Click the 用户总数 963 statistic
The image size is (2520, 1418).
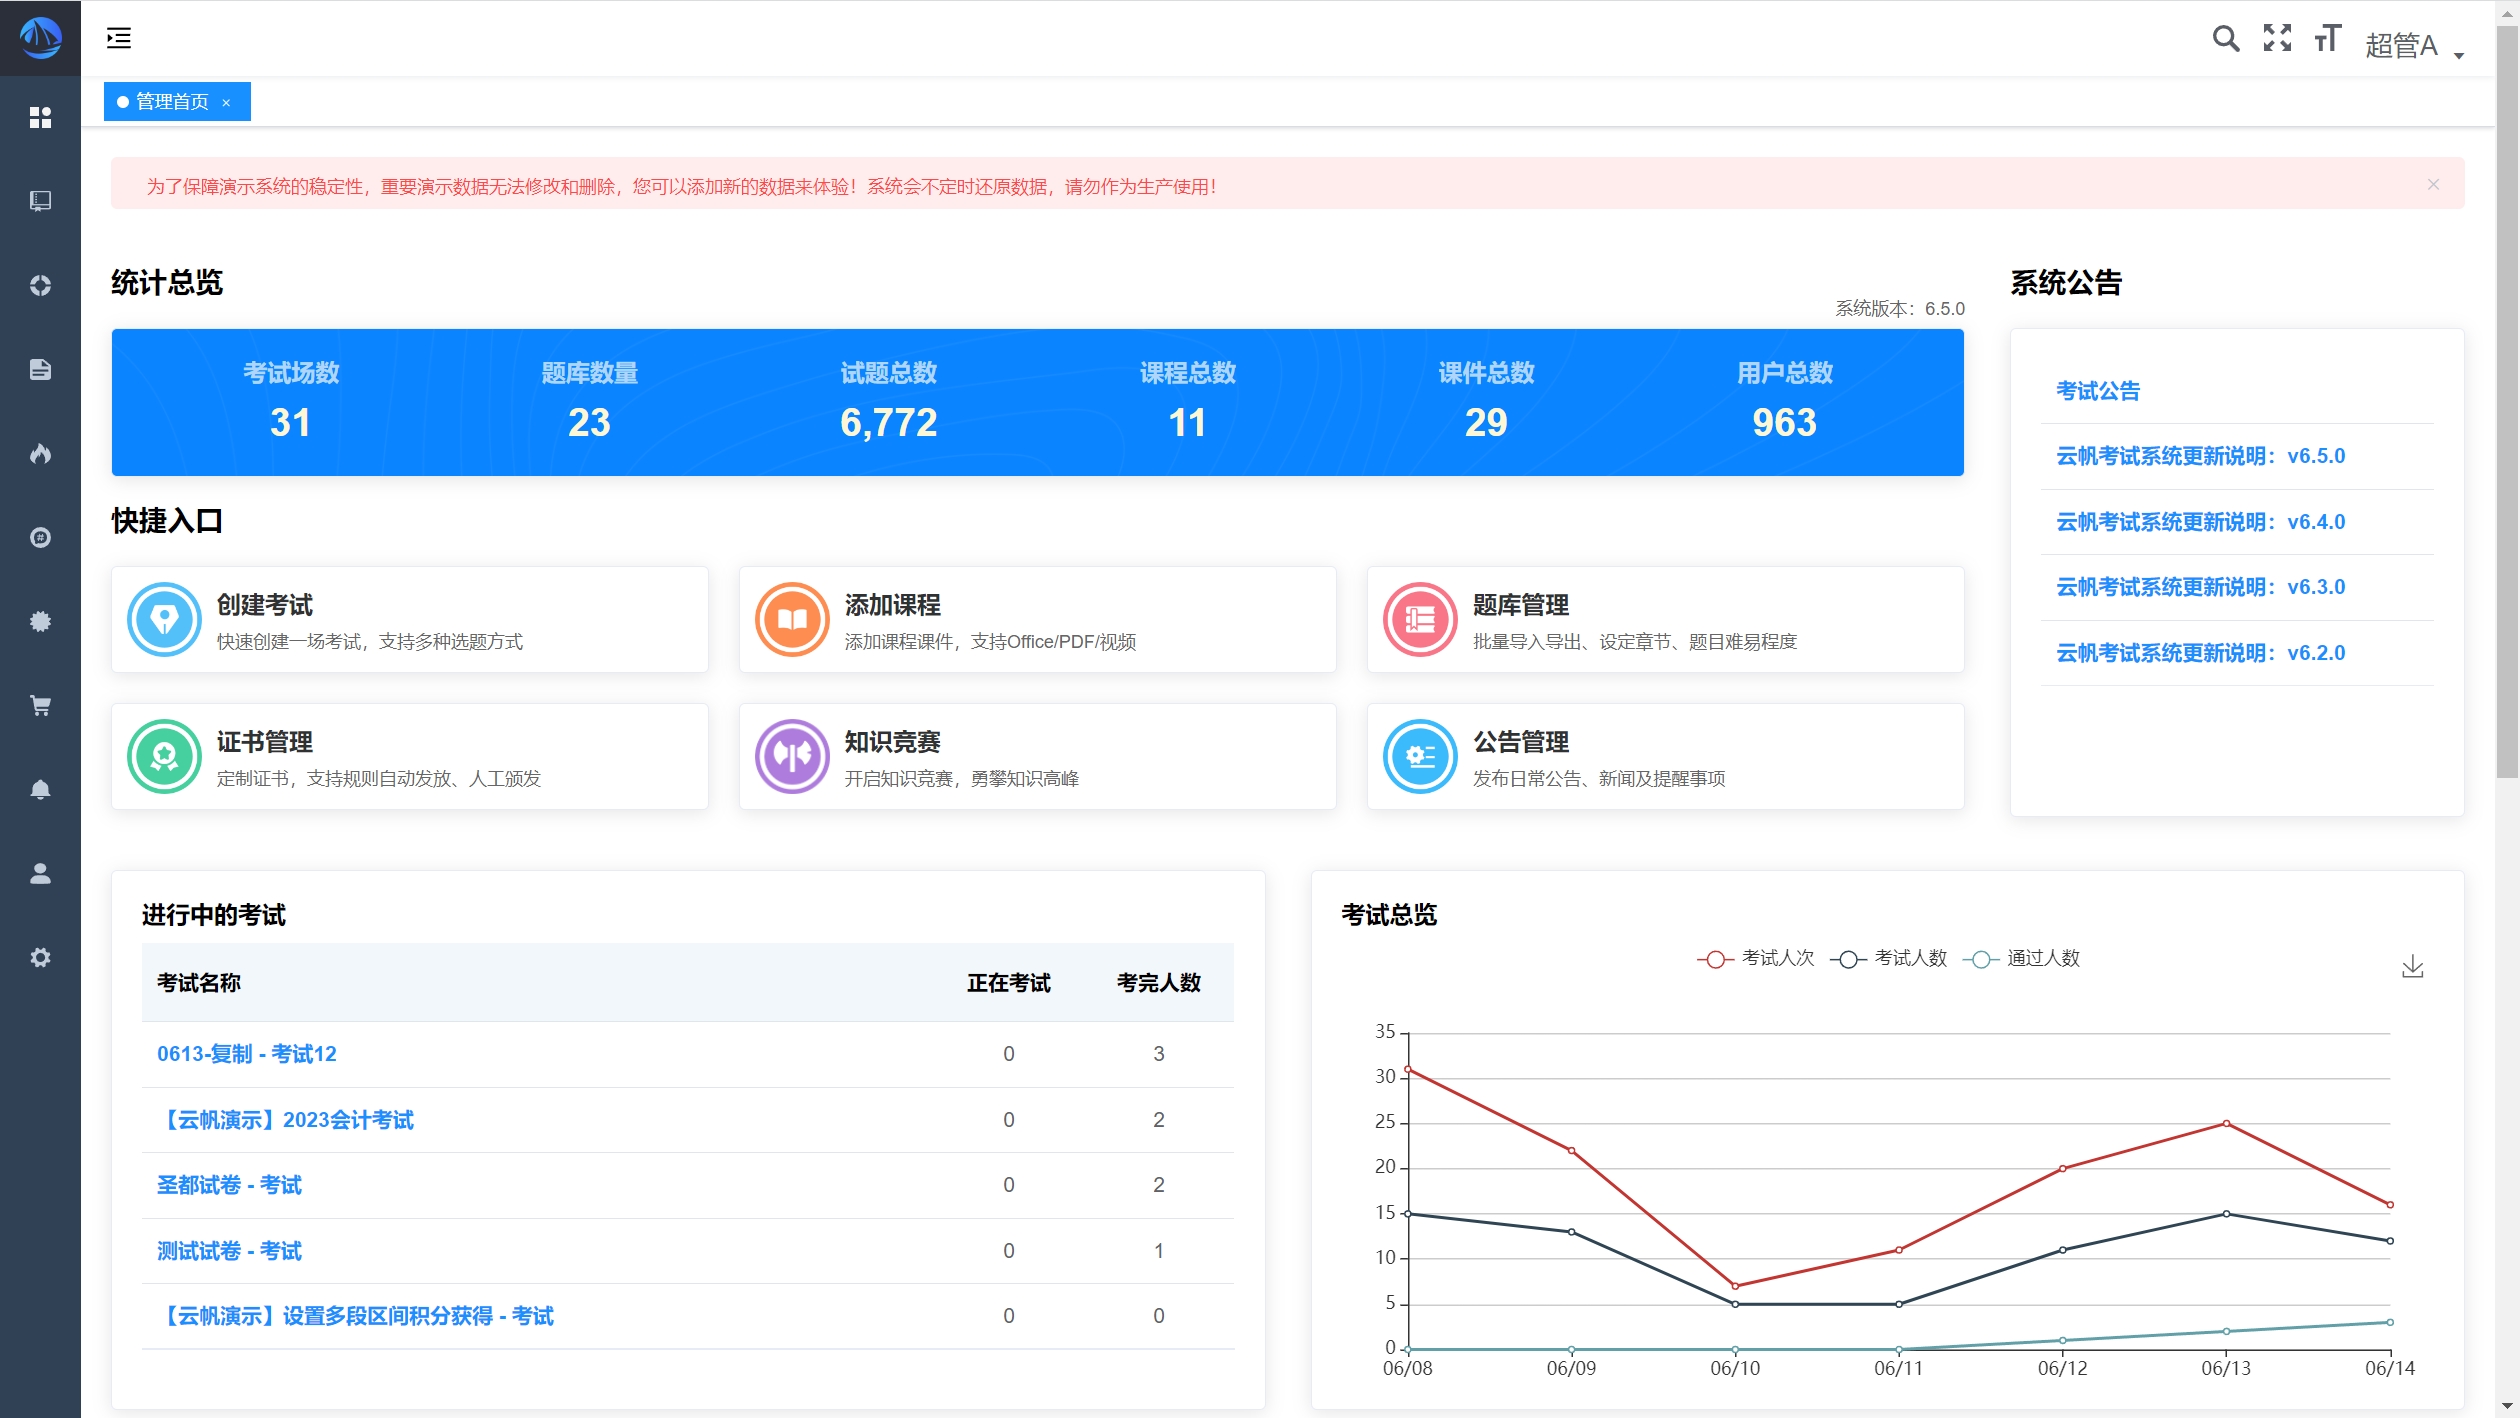pyautogui.click(x=1784, y=402)
